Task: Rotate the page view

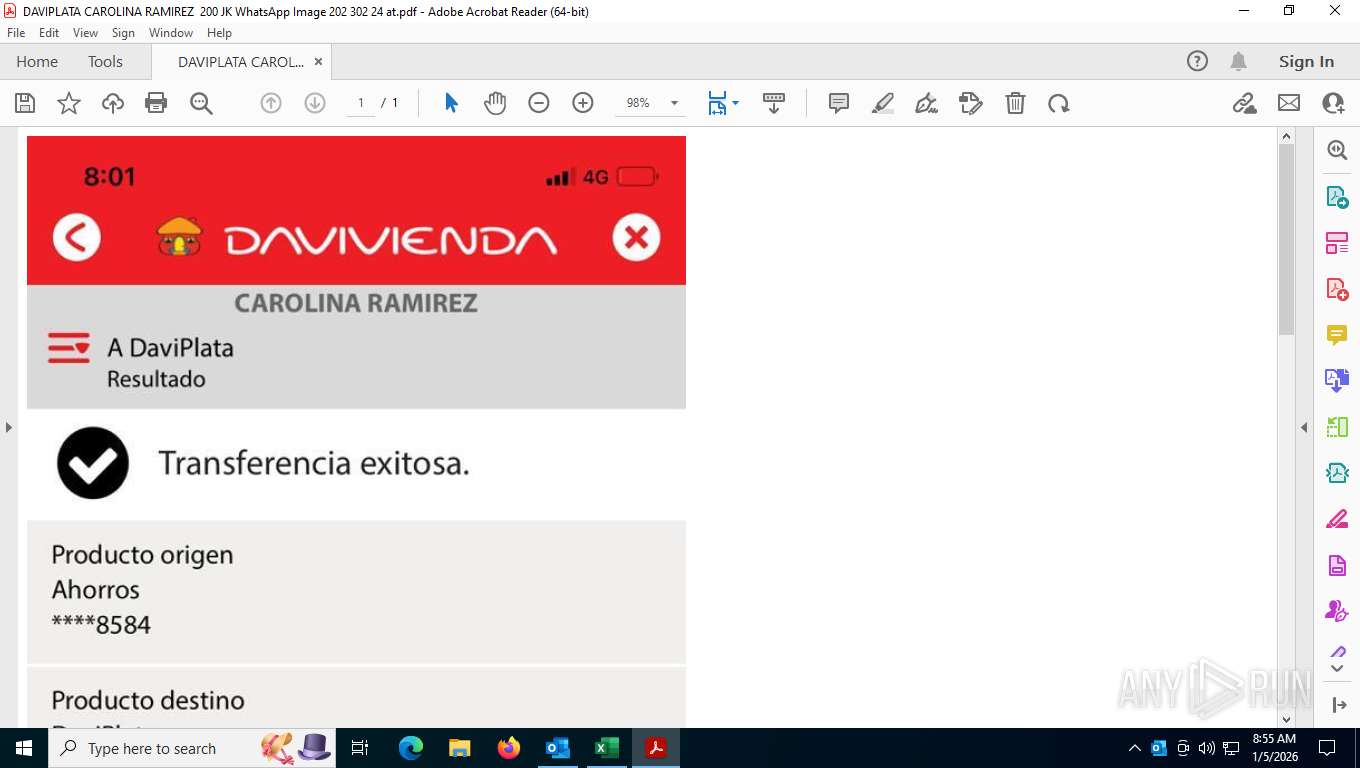Action: (x=1059, y=103)
